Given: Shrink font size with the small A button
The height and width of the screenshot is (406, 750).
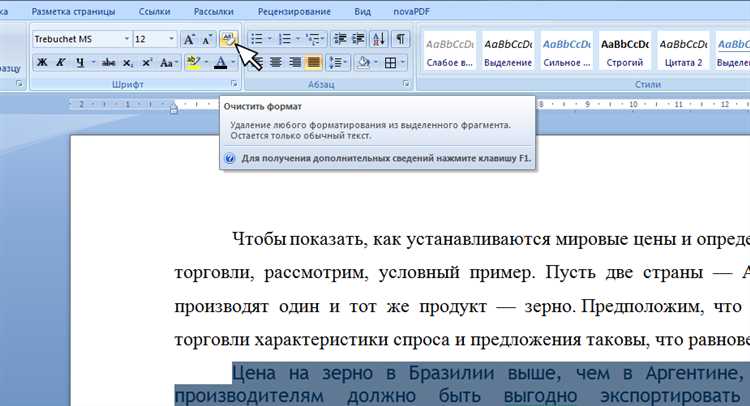Looking at the screenshot, I should [207, 39].
